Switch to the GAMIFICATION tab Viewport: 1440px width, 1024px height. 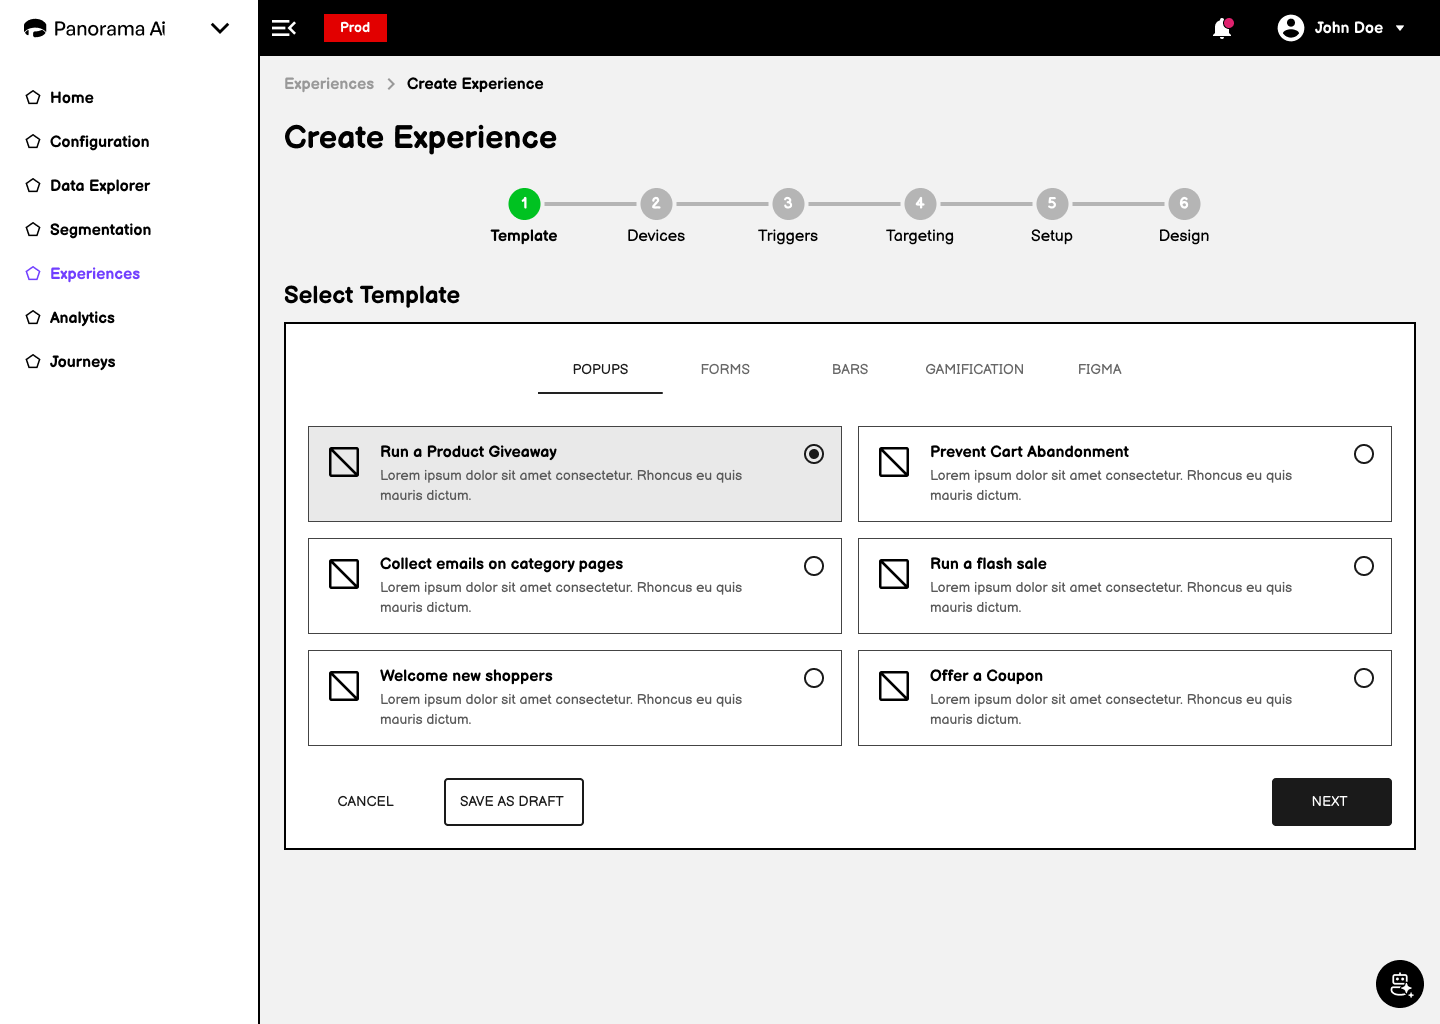click(975, 369)
